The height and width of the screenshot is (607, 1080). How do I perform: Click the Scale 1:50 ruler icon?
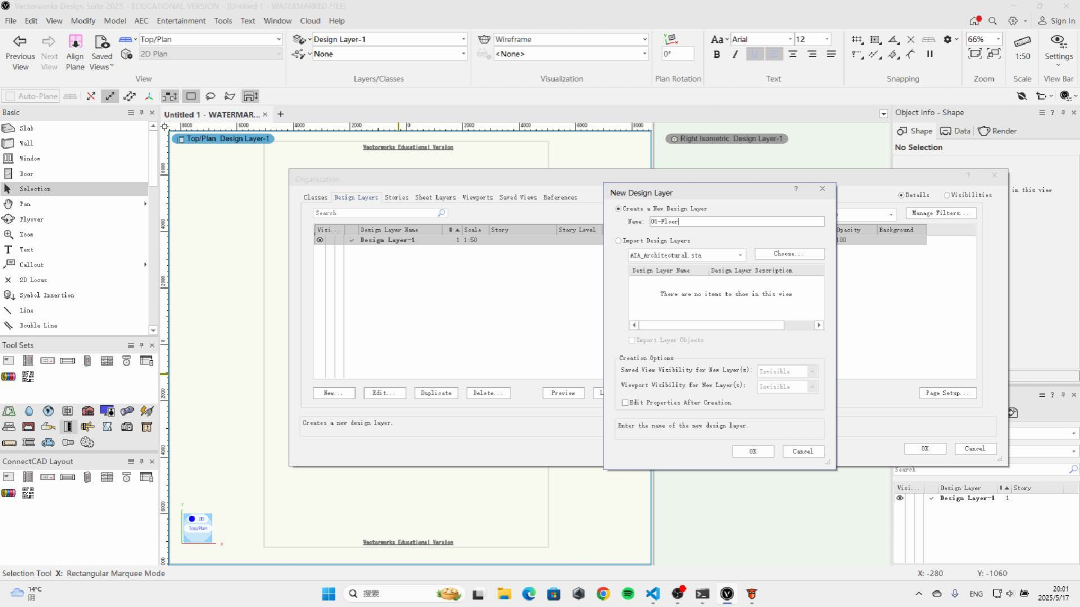(1022, 43)
